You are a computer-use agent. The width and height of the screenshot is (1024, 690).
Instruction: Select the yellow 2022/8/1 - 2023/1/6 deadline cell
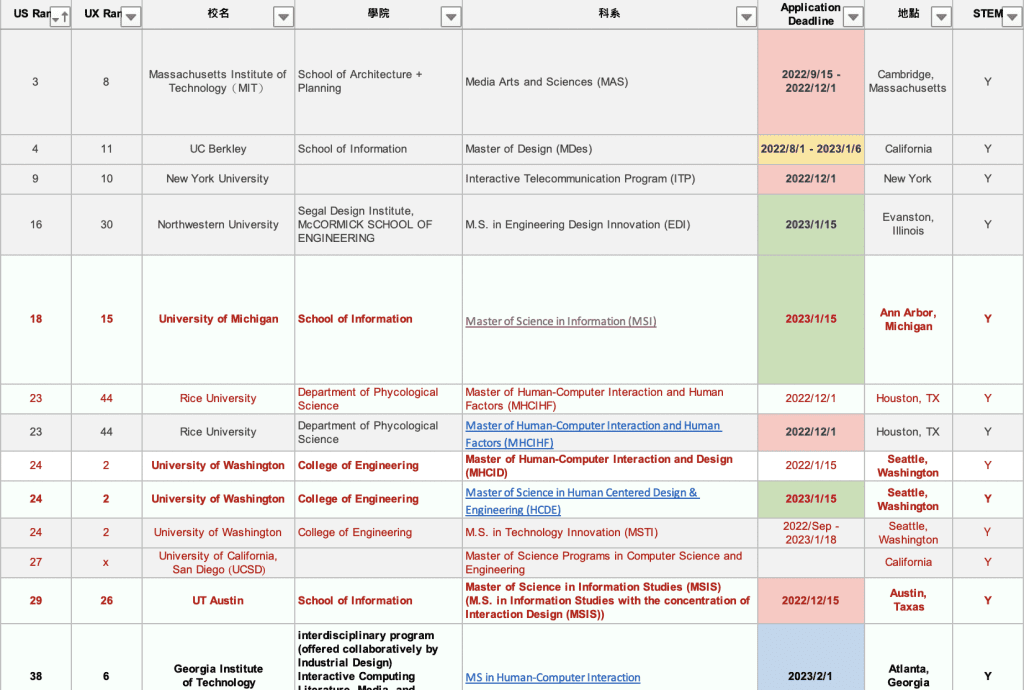(811, 149)
